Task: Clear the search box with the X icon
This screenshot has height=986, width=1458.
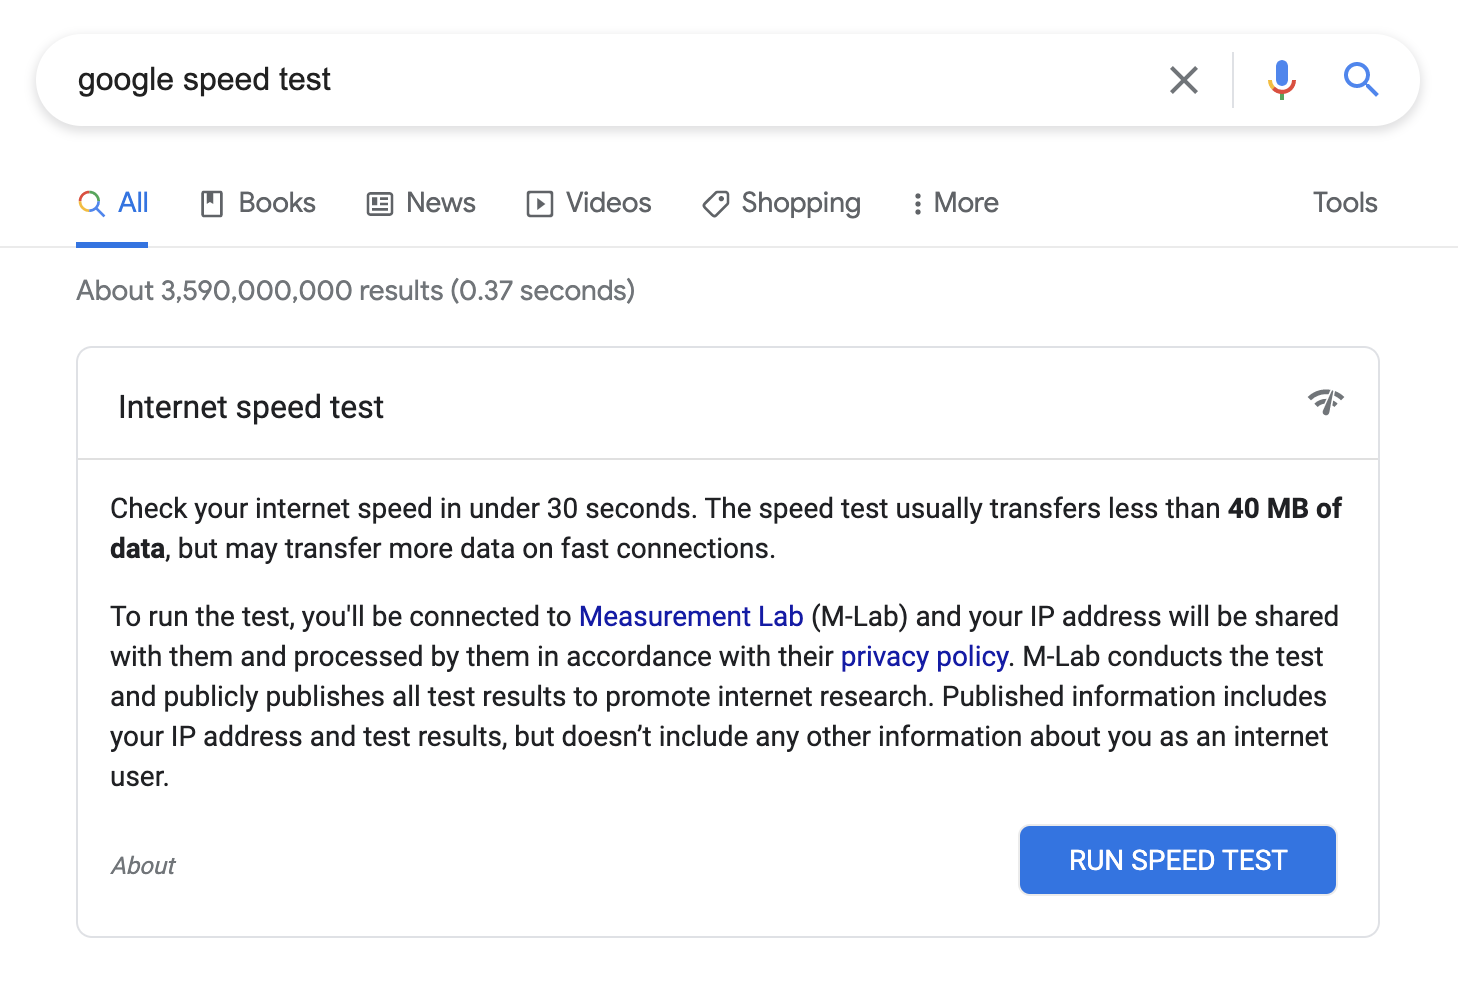Action: click(1184, 80)
